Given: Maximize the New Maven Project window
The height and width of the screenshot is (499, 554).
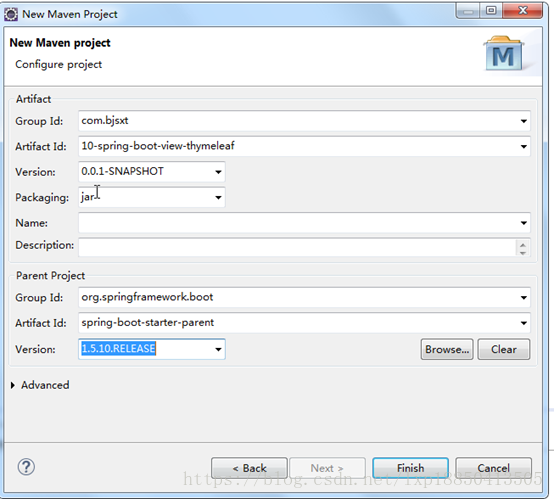Looking at the screenshot, I should point(491,11).
